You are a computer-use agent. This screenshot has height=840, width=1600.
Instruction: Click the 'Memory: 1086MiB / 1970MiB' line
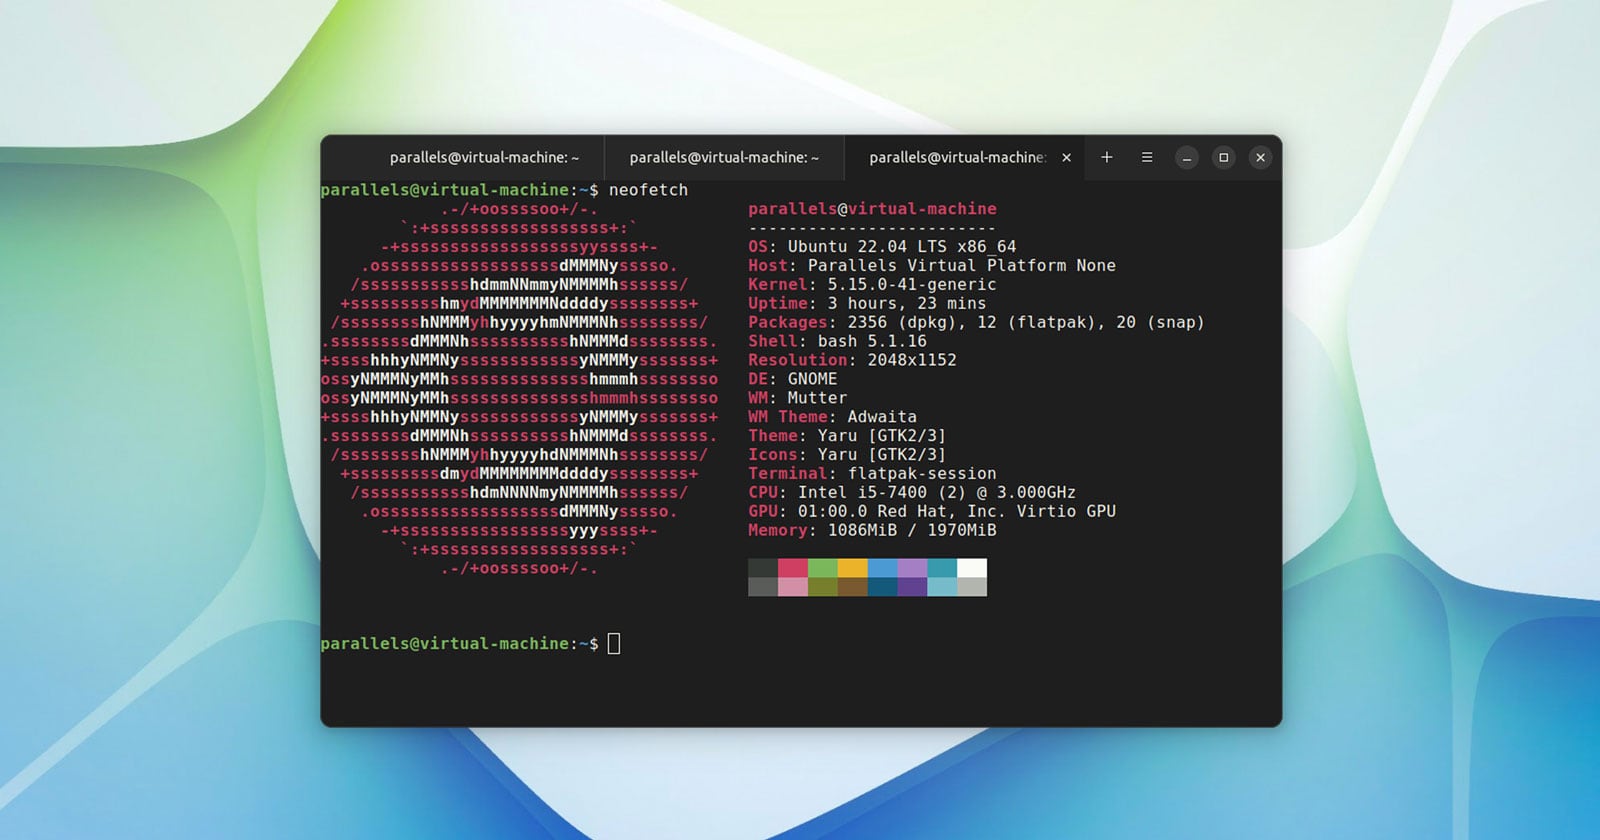(x=872, y=531)
